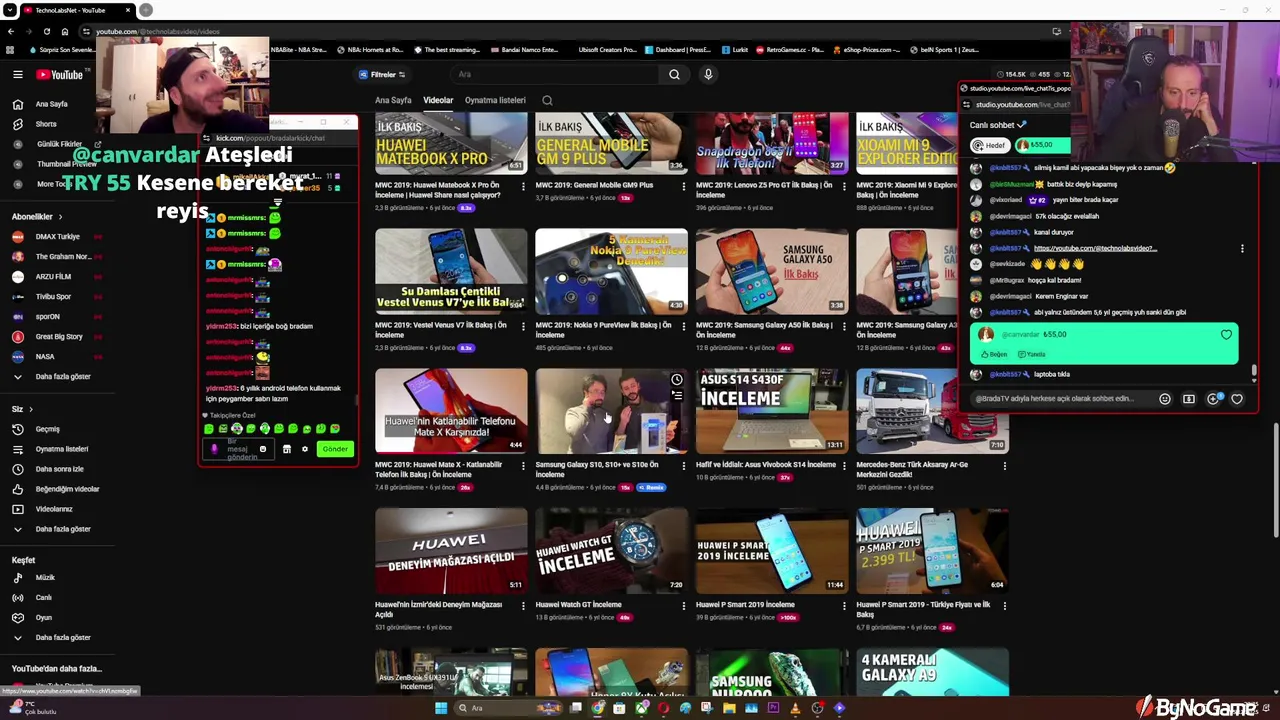Open ASUS S14 S430F İnceleme thumbnail
Image resolution: width=1280 pixels, height=720 pixels.
[772, 410]
